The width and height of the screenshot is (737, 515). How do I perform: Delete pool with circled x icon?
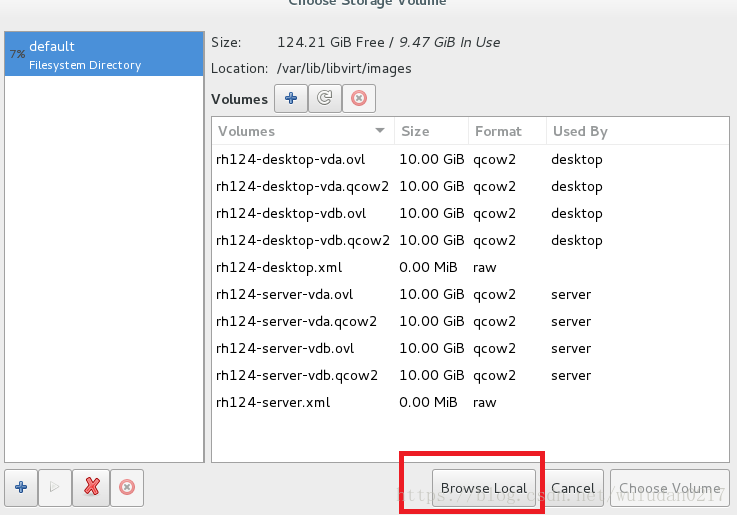coord(127,487)
